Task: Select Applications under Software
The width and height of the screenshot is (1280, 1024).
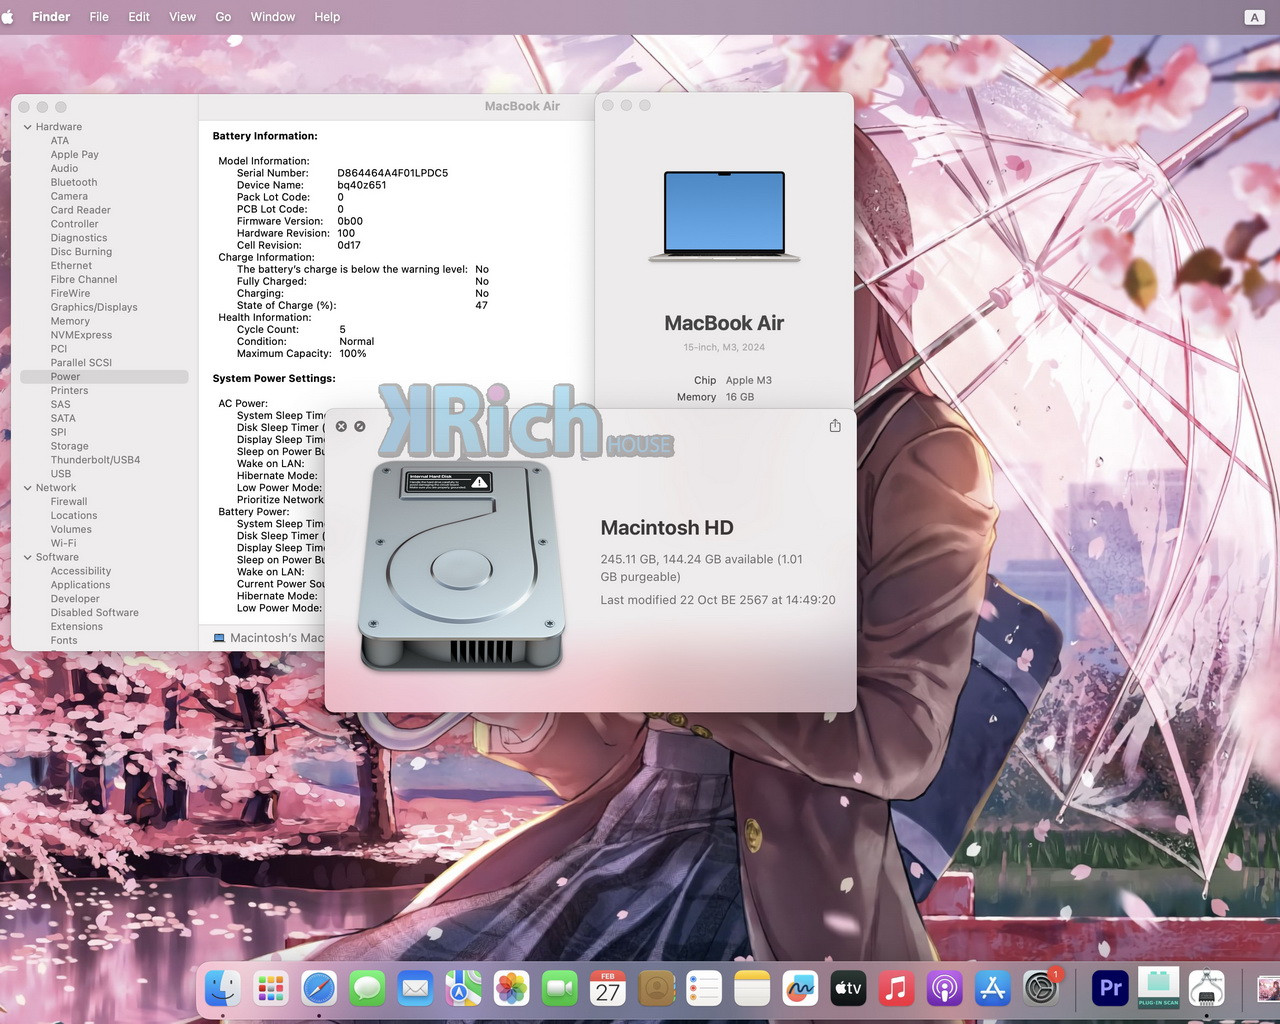Action: coord(80,585)
